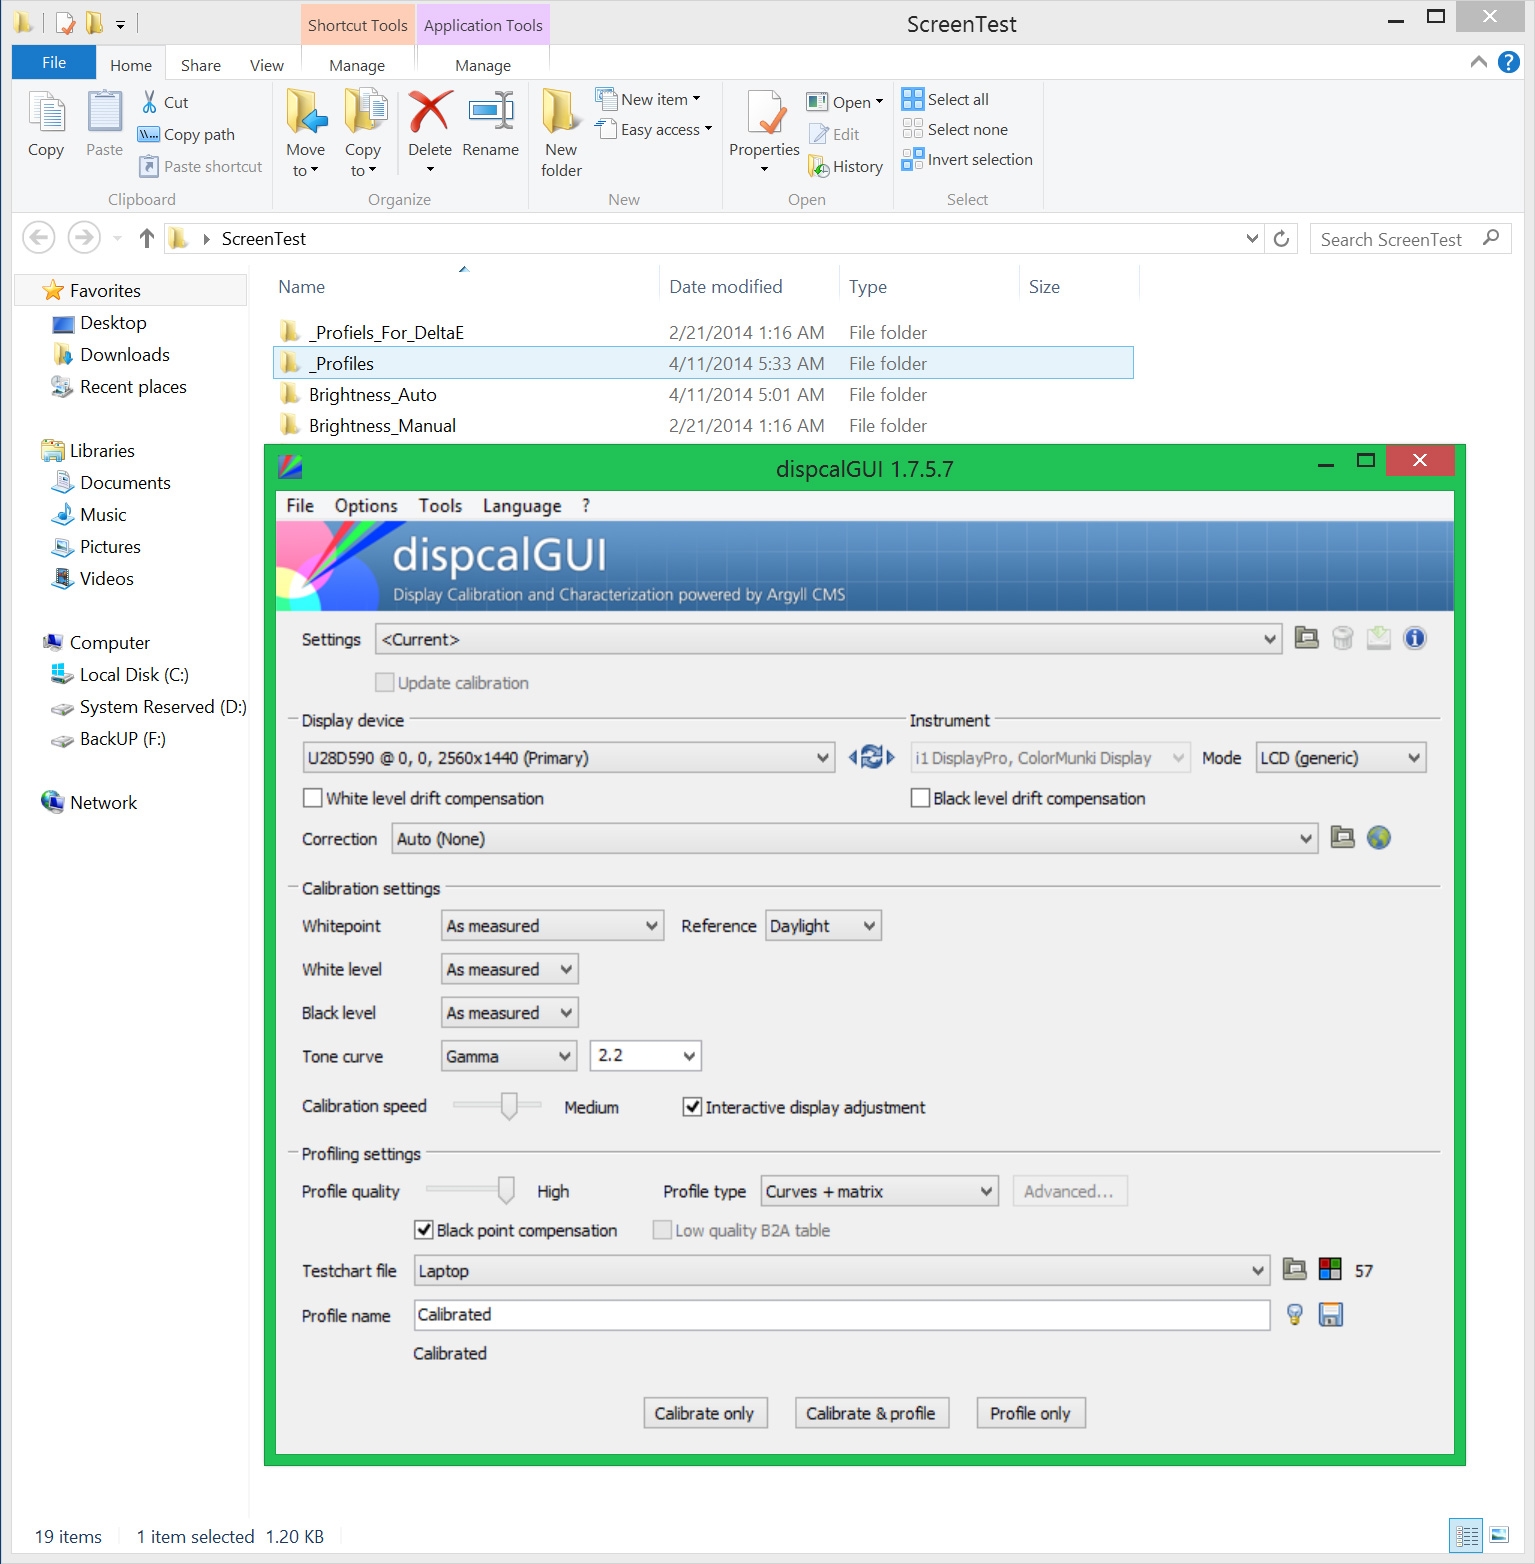Image resolution: width=1535 pixels, height=1564 pixels.
Task: Click Invert selection in ribbon
Action: (967, 159)
